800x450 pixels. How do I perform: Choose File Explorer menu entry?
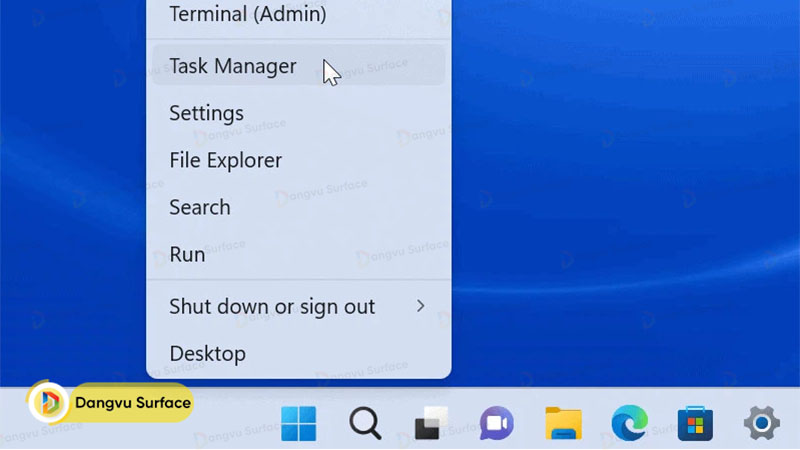pyautogui.click(x=298, y=160)
